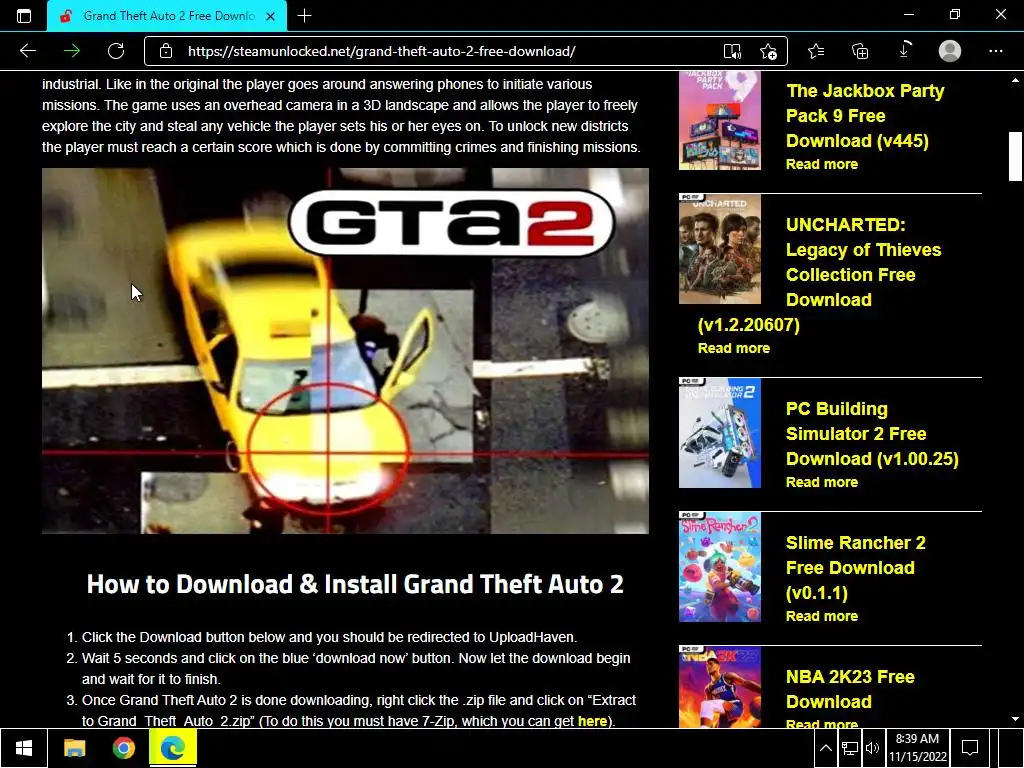Open The Jackbox Party Pack 9 Free Download link

[865, 116]
